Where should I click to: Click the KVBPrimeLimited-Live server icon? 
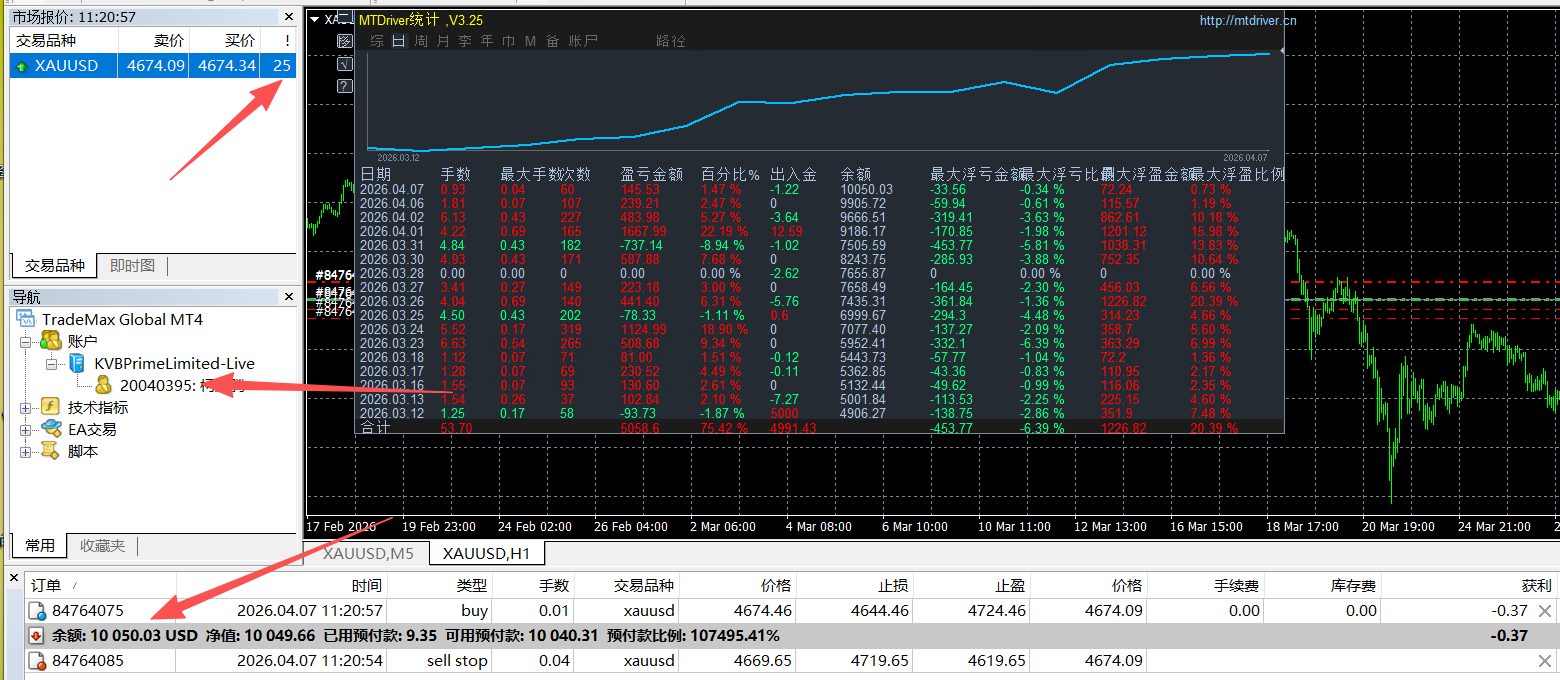pyautogui.click(x=77, y=363)
